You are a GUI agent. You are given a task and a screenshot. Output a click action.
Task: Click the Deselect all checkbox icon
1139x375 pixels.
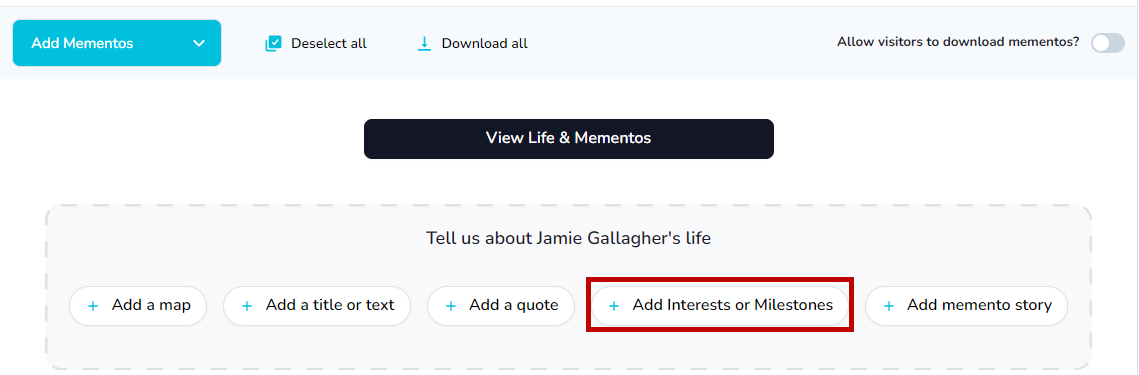[273, 44]
